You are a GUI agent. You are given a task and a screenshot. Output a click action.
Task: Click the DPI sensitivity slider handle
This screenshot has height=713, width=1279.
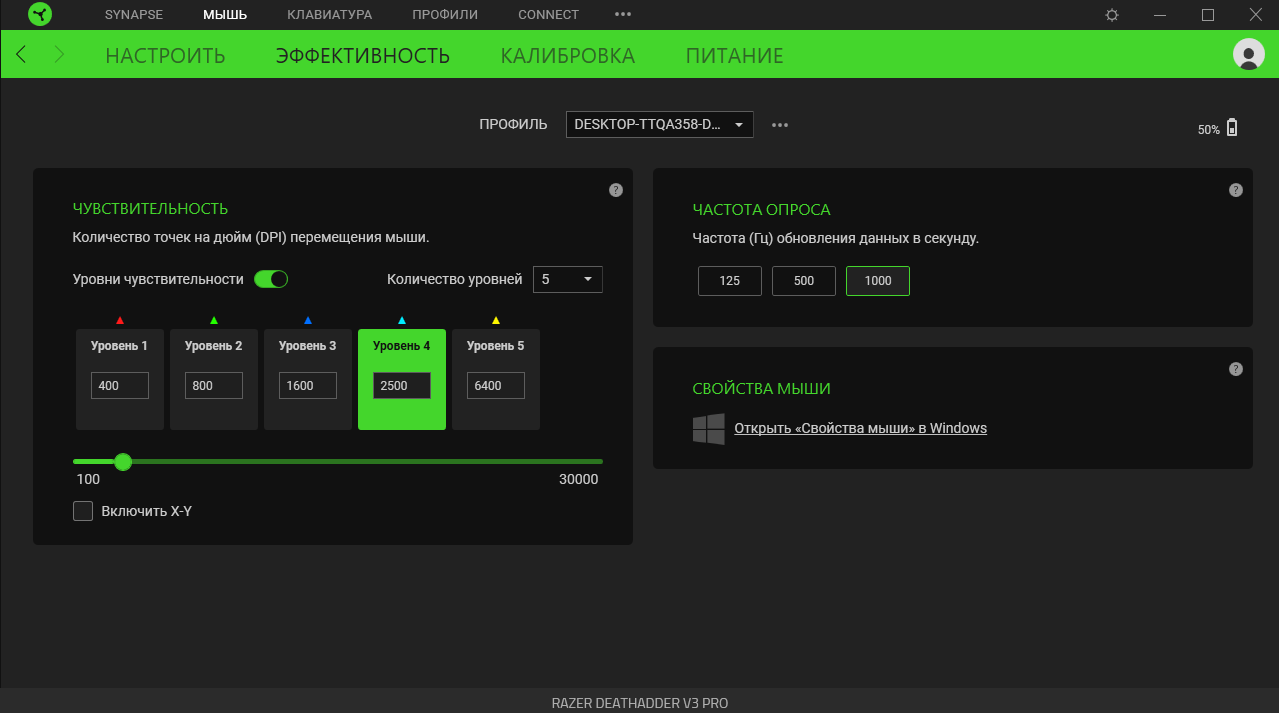[123, 461]
